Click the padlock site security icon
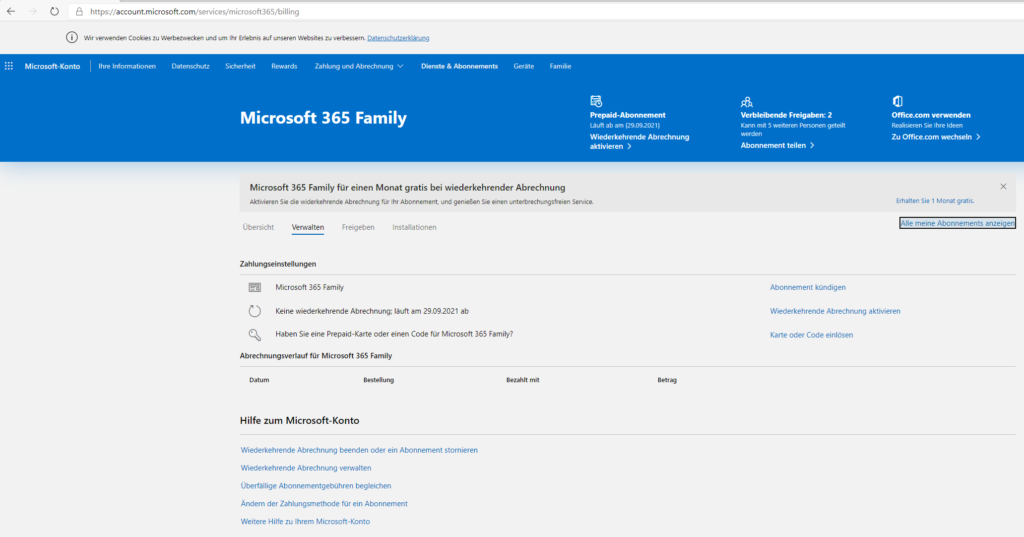Viewport: 1024px width, 537px height. point(79,11)
